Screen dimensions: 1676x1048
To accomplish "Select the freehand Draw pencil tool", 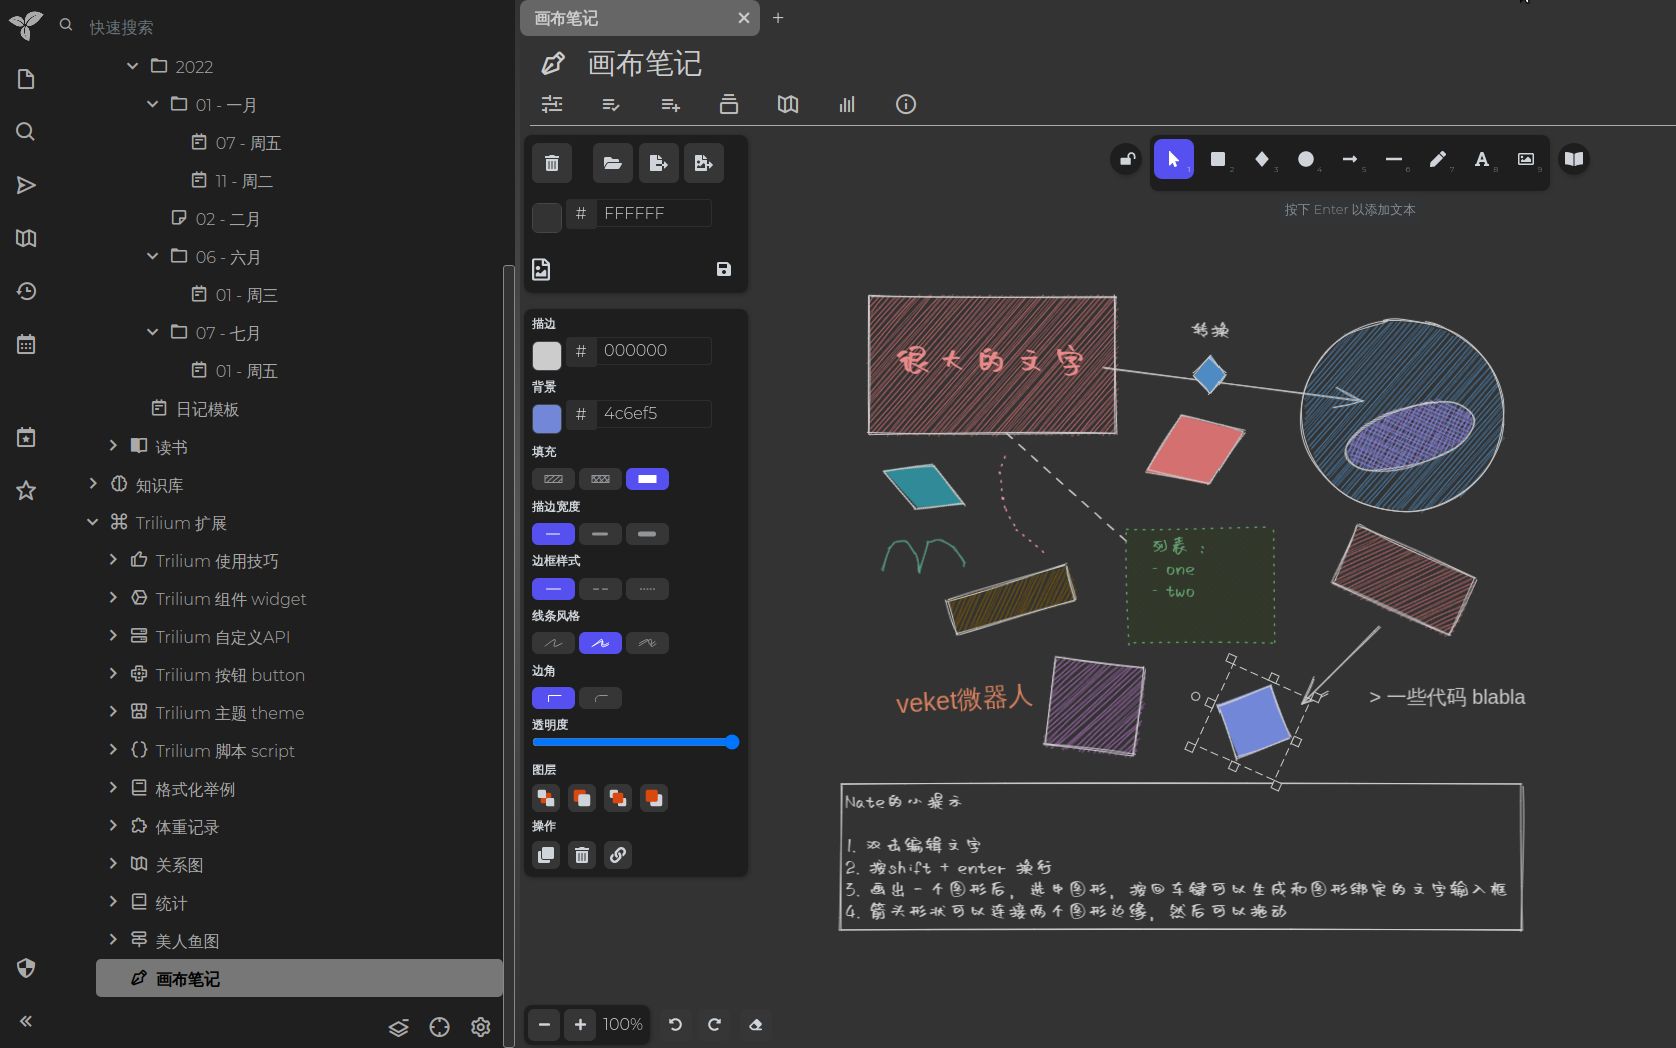I will click(x=1438, y=160).
